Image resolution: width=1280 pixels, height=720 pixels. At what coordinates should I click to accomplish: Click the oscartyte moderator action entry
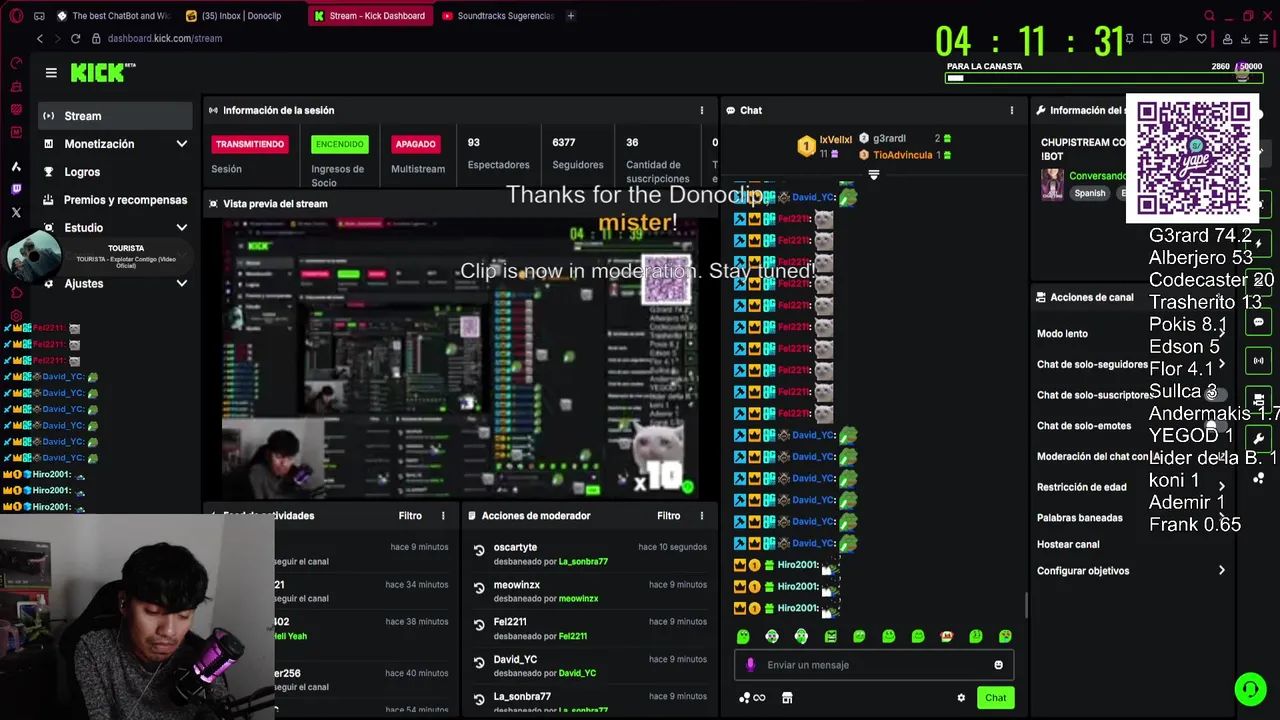tap(590, 554)
